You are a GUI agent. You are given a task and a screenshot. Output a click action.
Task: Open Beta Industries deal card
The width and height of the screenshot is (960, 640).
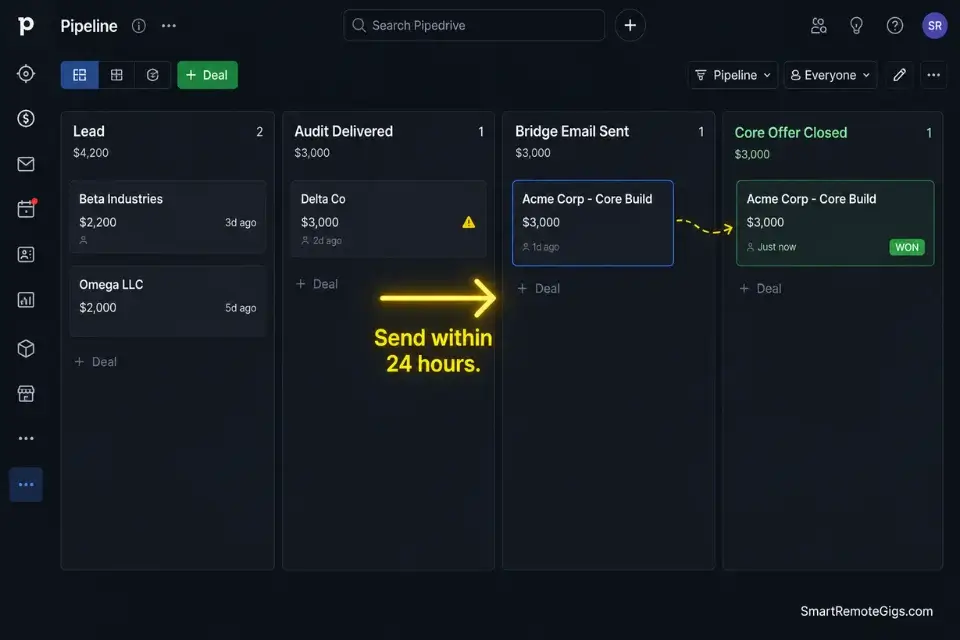tap(168, 217)
